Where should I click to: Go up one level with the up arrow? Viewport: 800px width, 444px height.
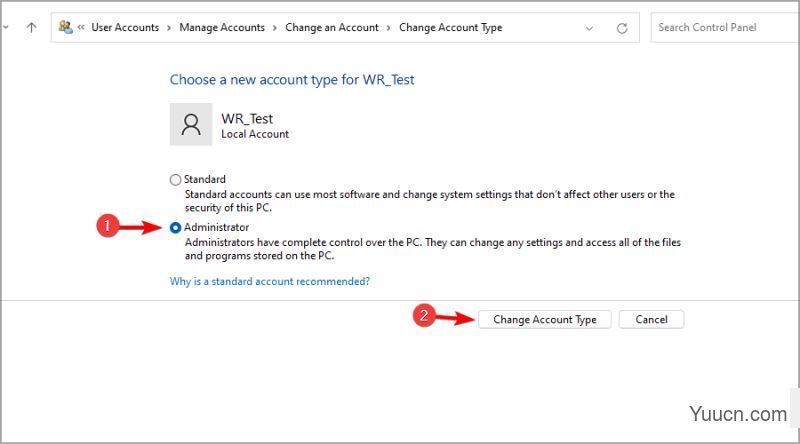(32, 28)
